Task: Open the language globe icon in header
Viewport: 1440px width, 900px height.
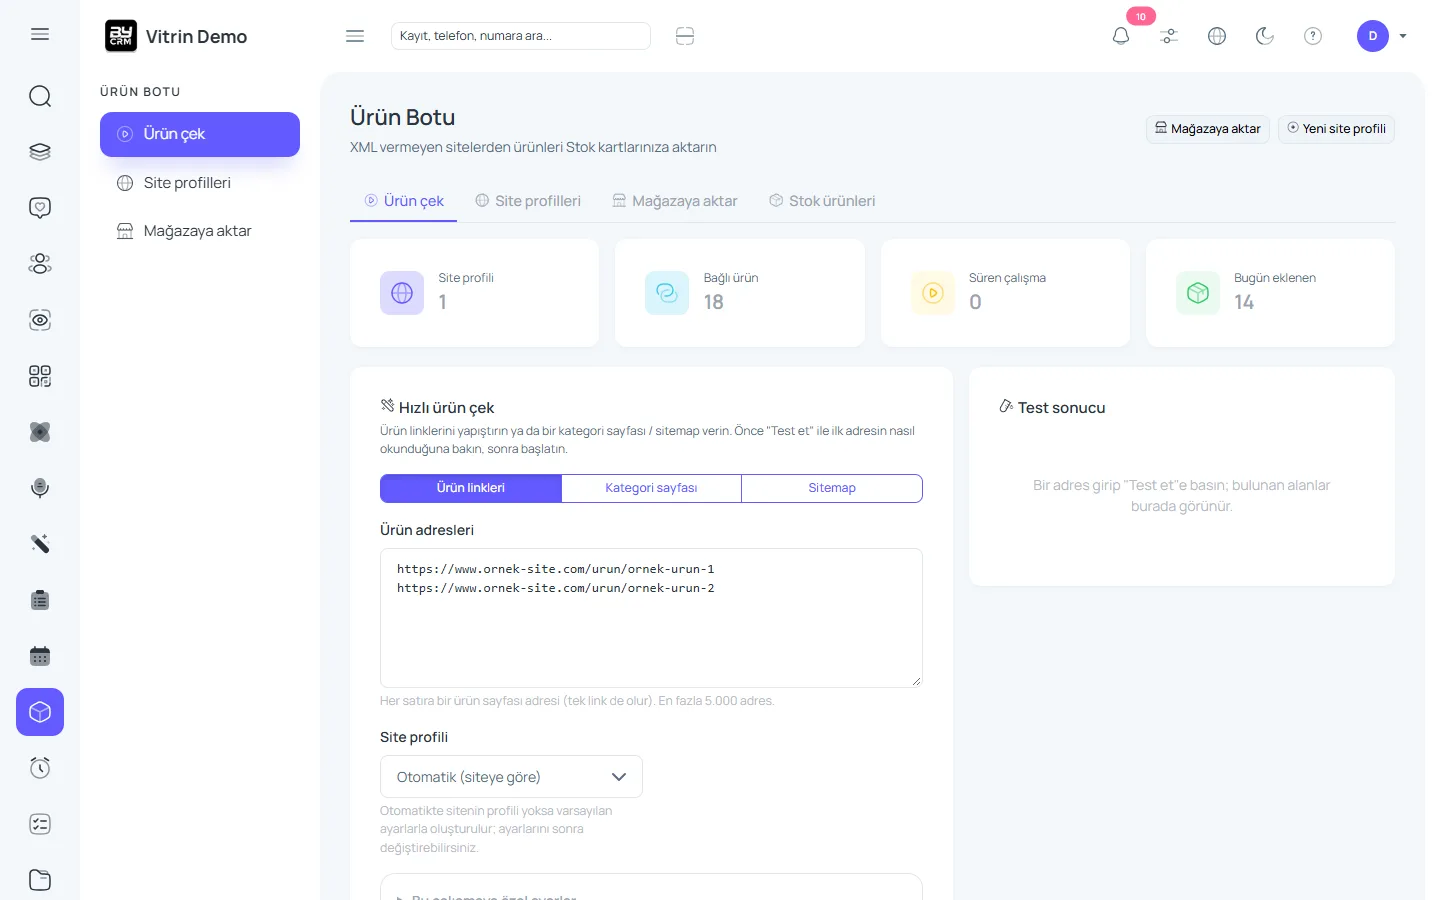Action: click(x=1217, y=36)
